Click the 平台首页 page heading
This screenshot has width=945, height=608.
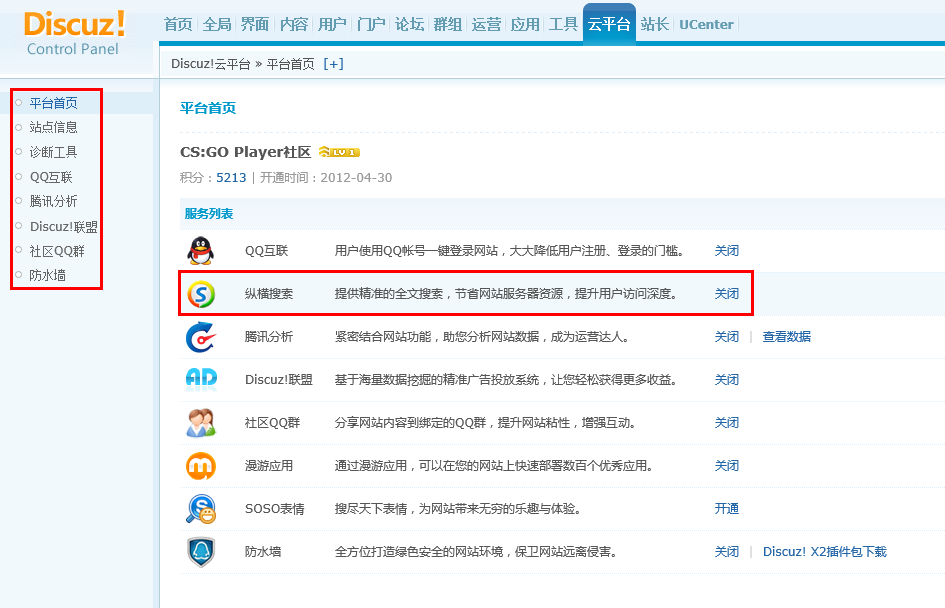pyautogui.click(x=208, y=108)
